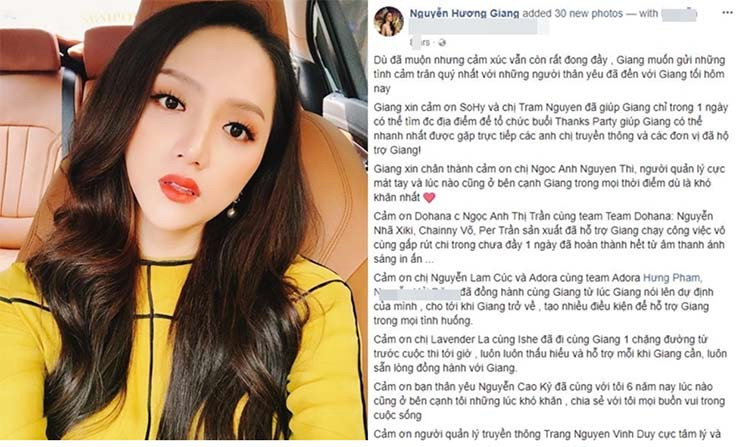The height and width of the screenshot is (447, 737).
Task: Click the blurred name beside Hưng Pham
Action: coord(416,292)
